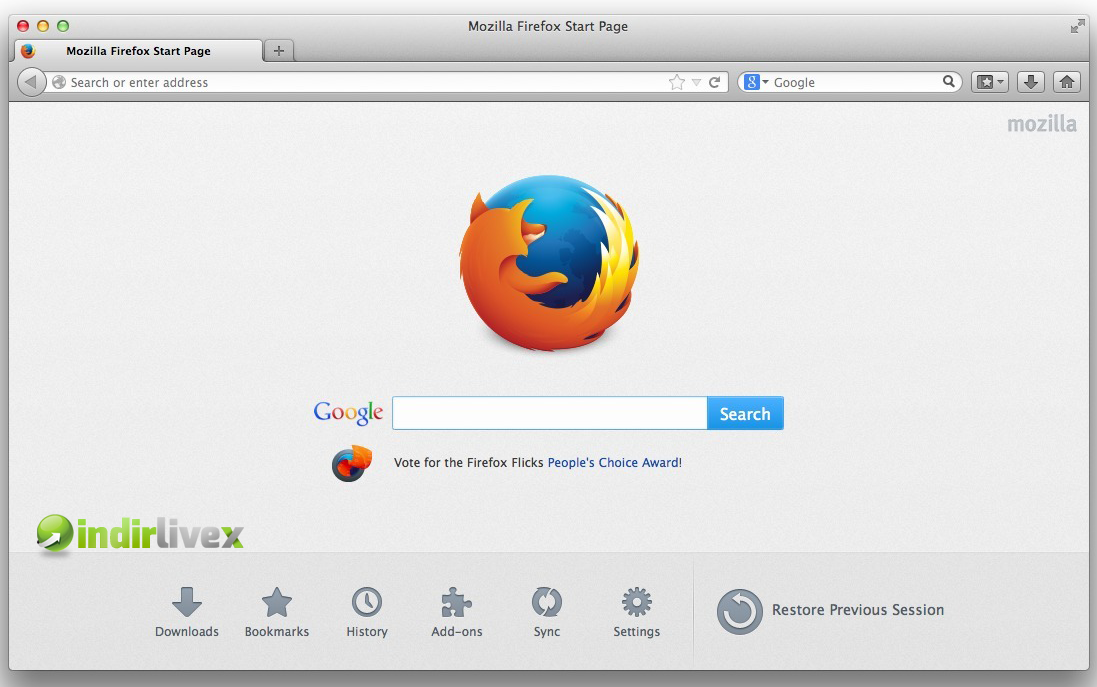Open the Downloads toolbar arrow button
1097x687 pixels.
click(1031, 83)
